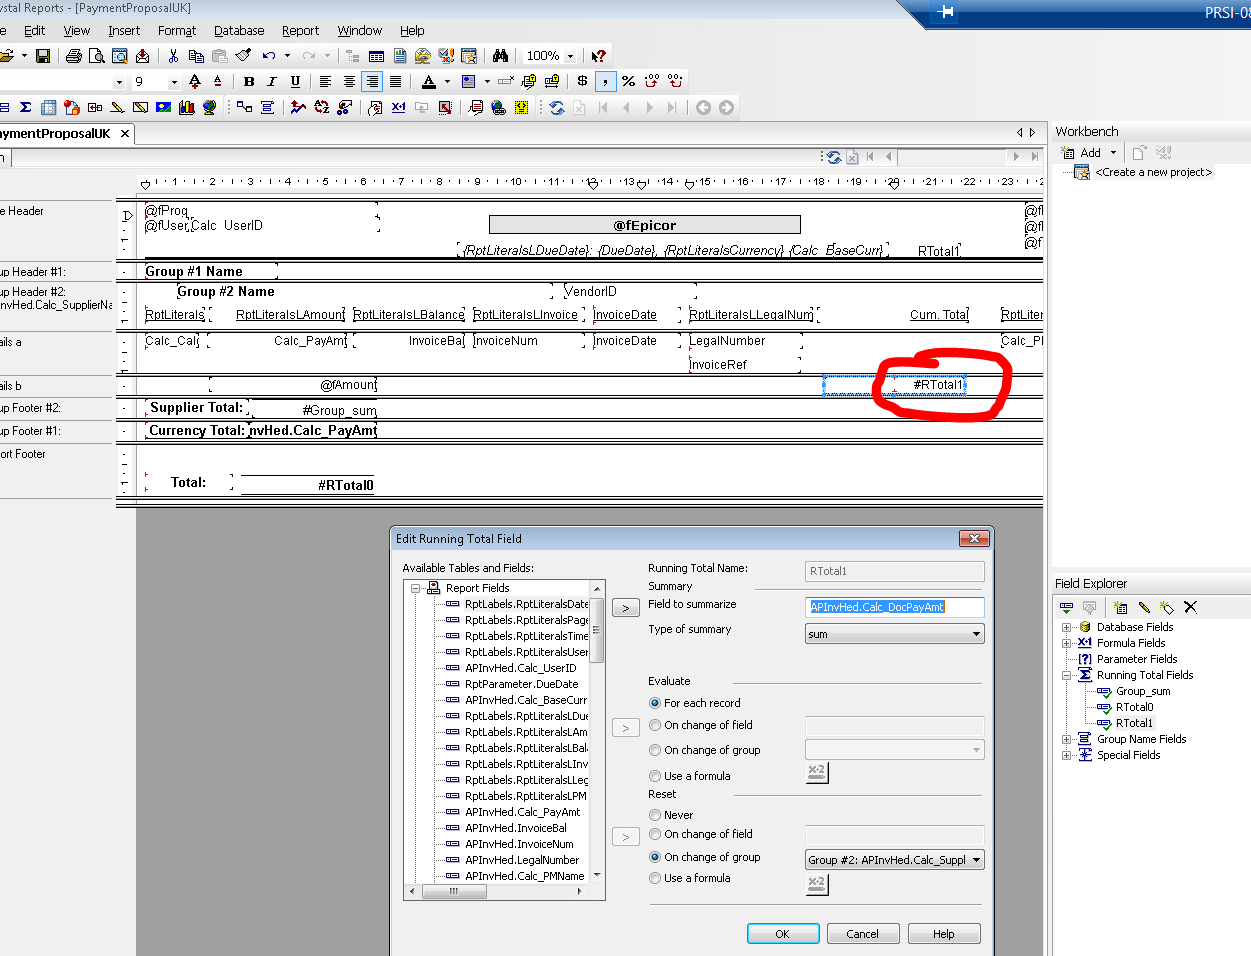
Task: Click the Refresh report data icon
Action: click(557, 108)
